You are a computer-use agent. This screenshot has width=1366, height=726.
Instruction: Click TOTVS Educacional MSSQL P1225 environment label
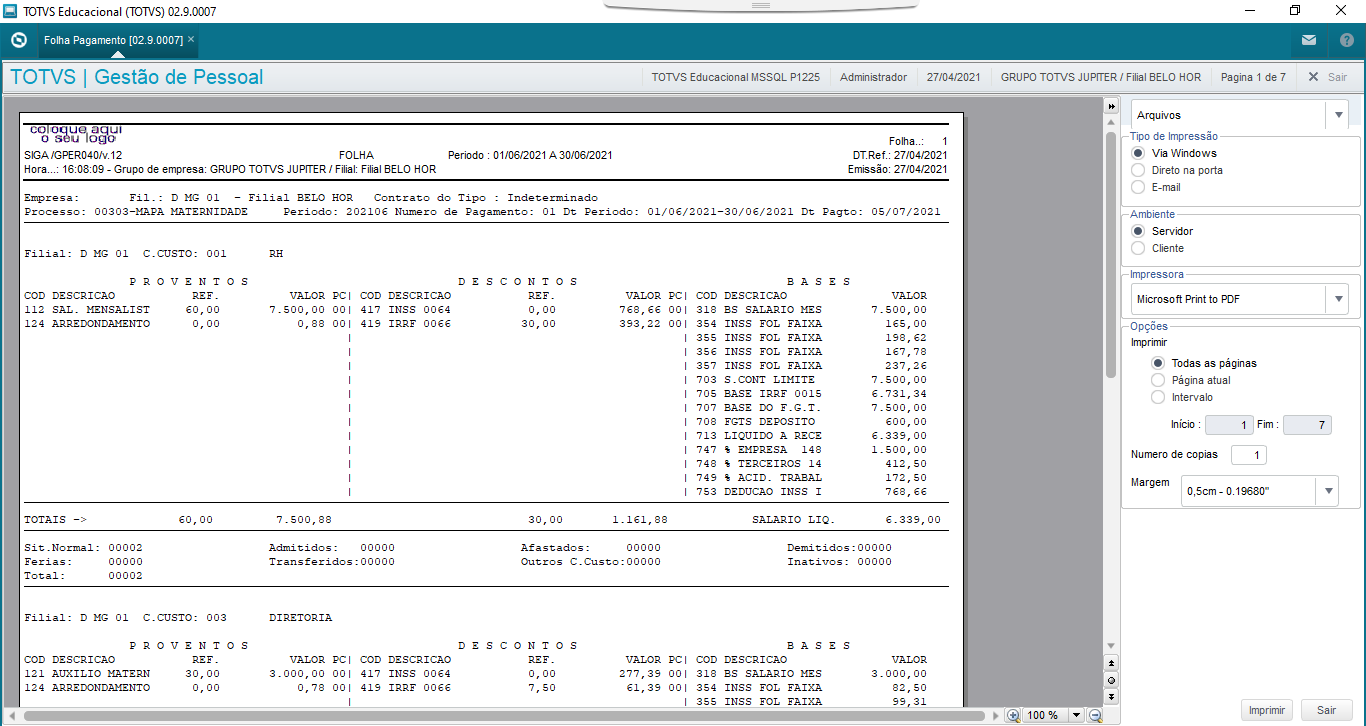(735, 77)
